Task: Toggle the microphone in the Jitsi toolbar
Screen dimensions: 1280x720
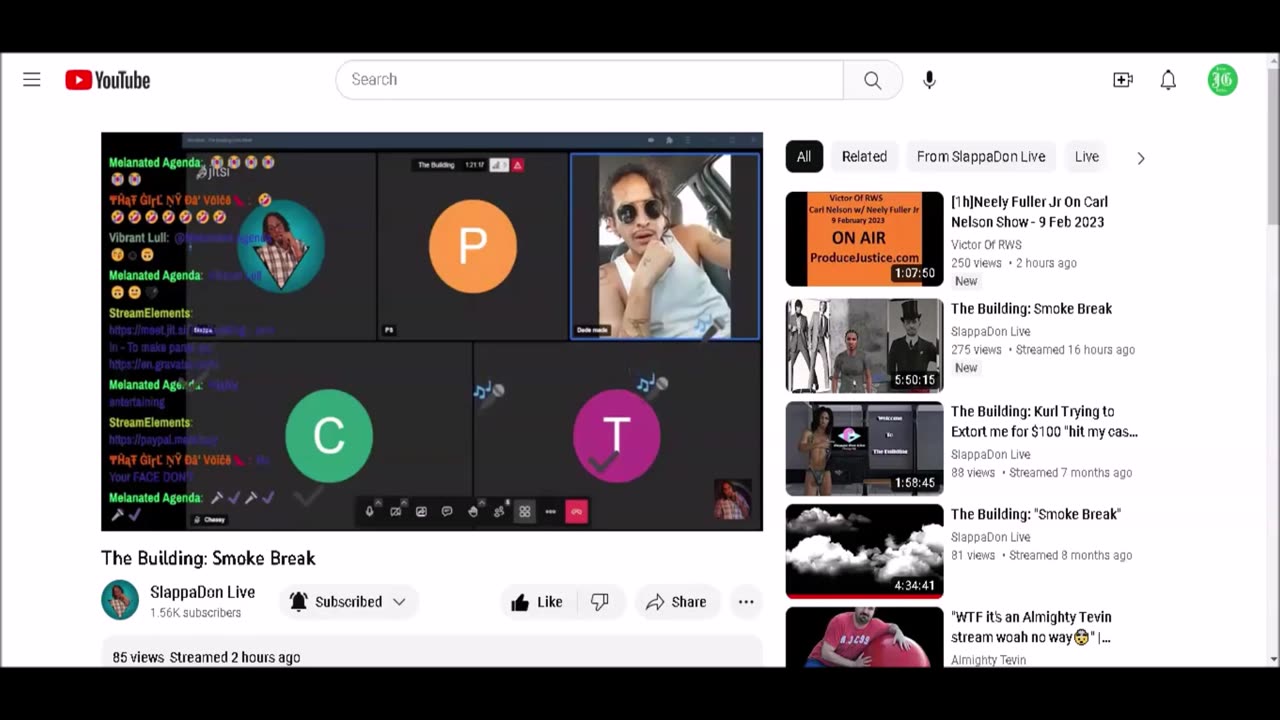Action: coord(369,512)
